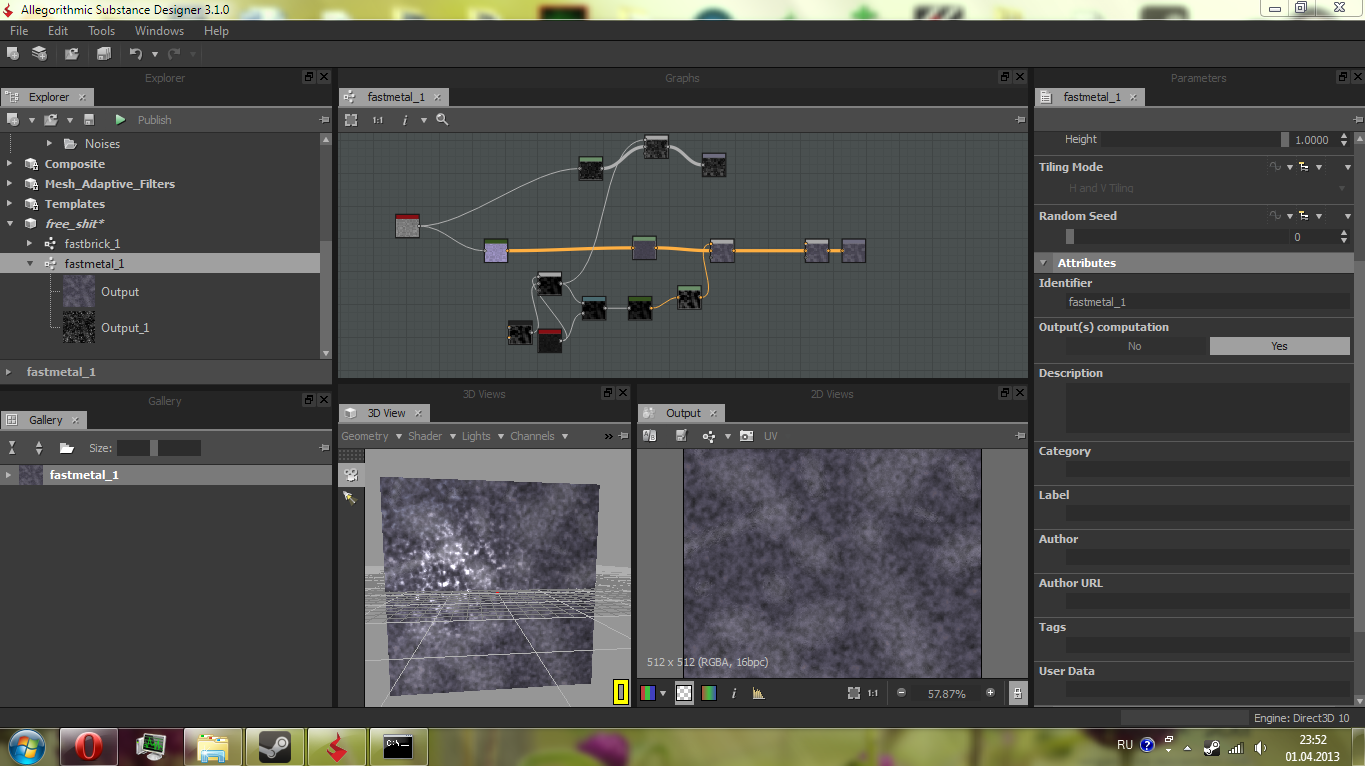Click the Identifier input field
1365x766 pixels.
tap(1207, 301)
